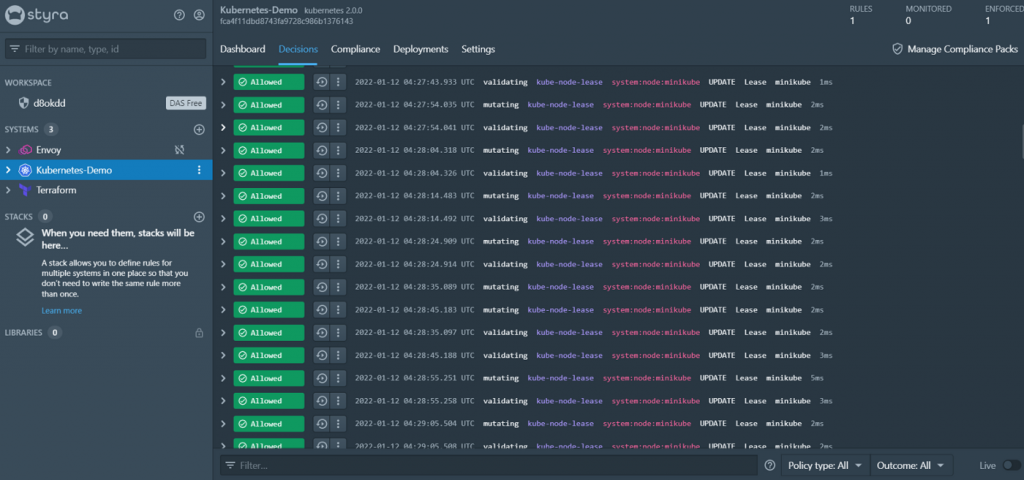
Task: Toggle the Live switch on
Action: coord(1012,466)
